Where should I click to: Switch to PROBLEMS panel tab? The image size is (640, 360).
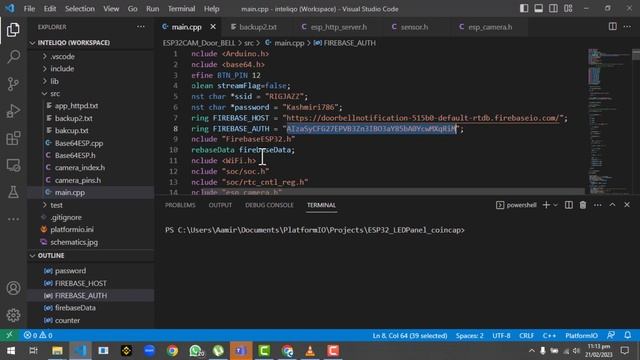180,205
